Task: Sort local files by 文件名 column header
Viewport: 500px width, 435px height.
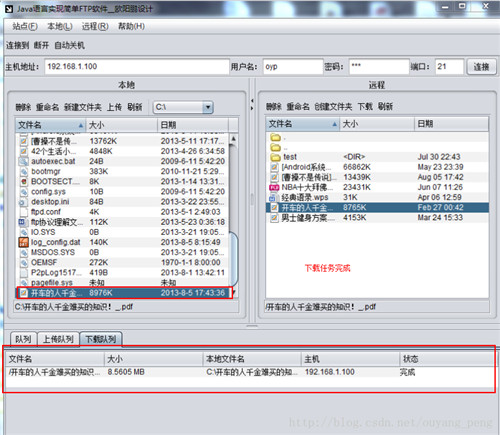Action: (x=50, y=125)
